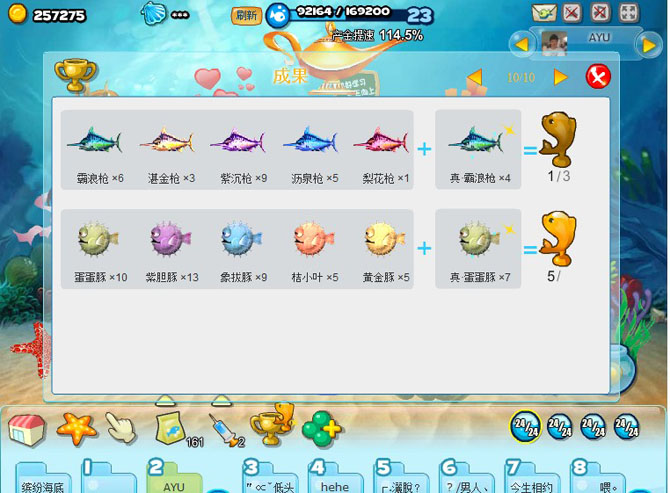The height and width of the screenshot is (493, 670).
Task: Click the gold coin icon
Action: pyautogui.click(x=18, y=14)
